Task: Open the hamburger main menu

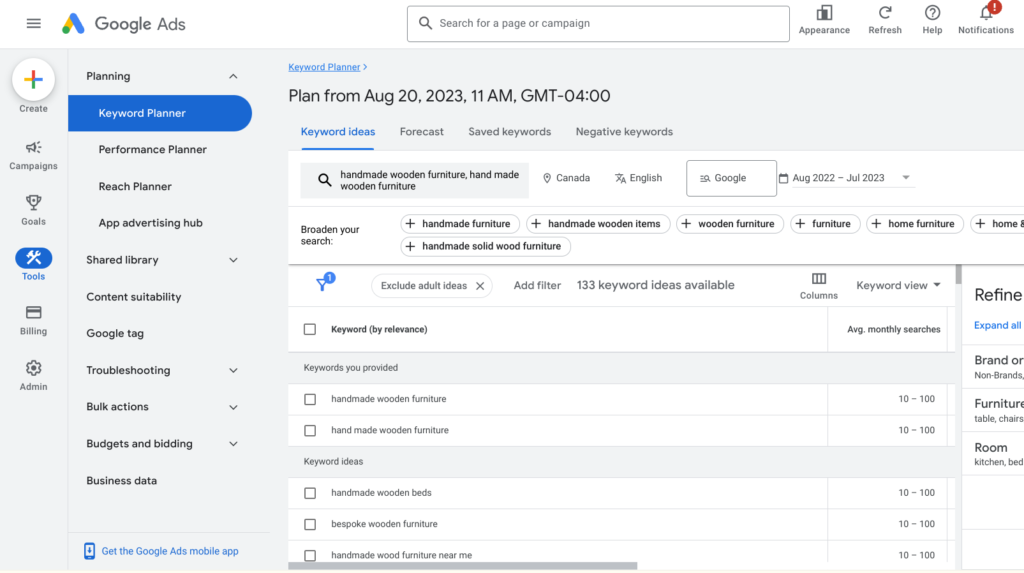Action: 33,24
